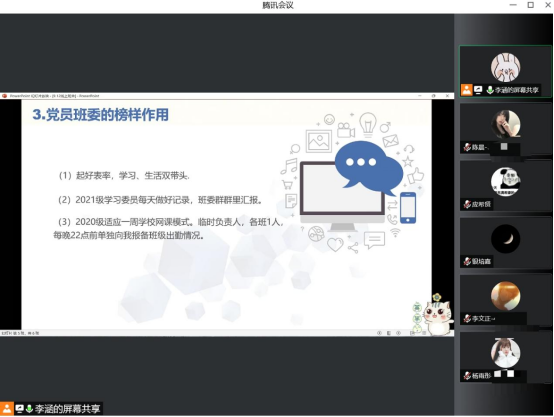Click the orange person icon in bottom-left label
The height and width of the screenshot is (417, 554).
[7, 409]
